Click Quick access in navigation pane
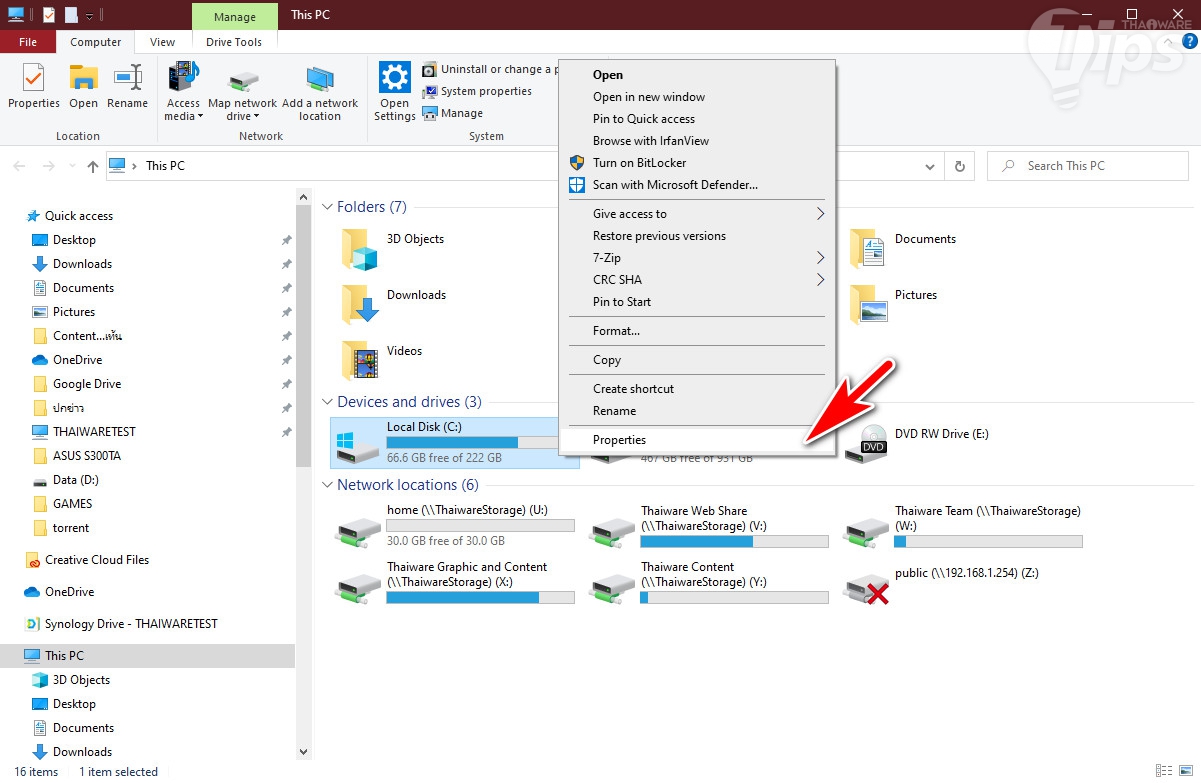Image resolution: width=1201 pixels, height=783 pixels. [x=69, y=216]
